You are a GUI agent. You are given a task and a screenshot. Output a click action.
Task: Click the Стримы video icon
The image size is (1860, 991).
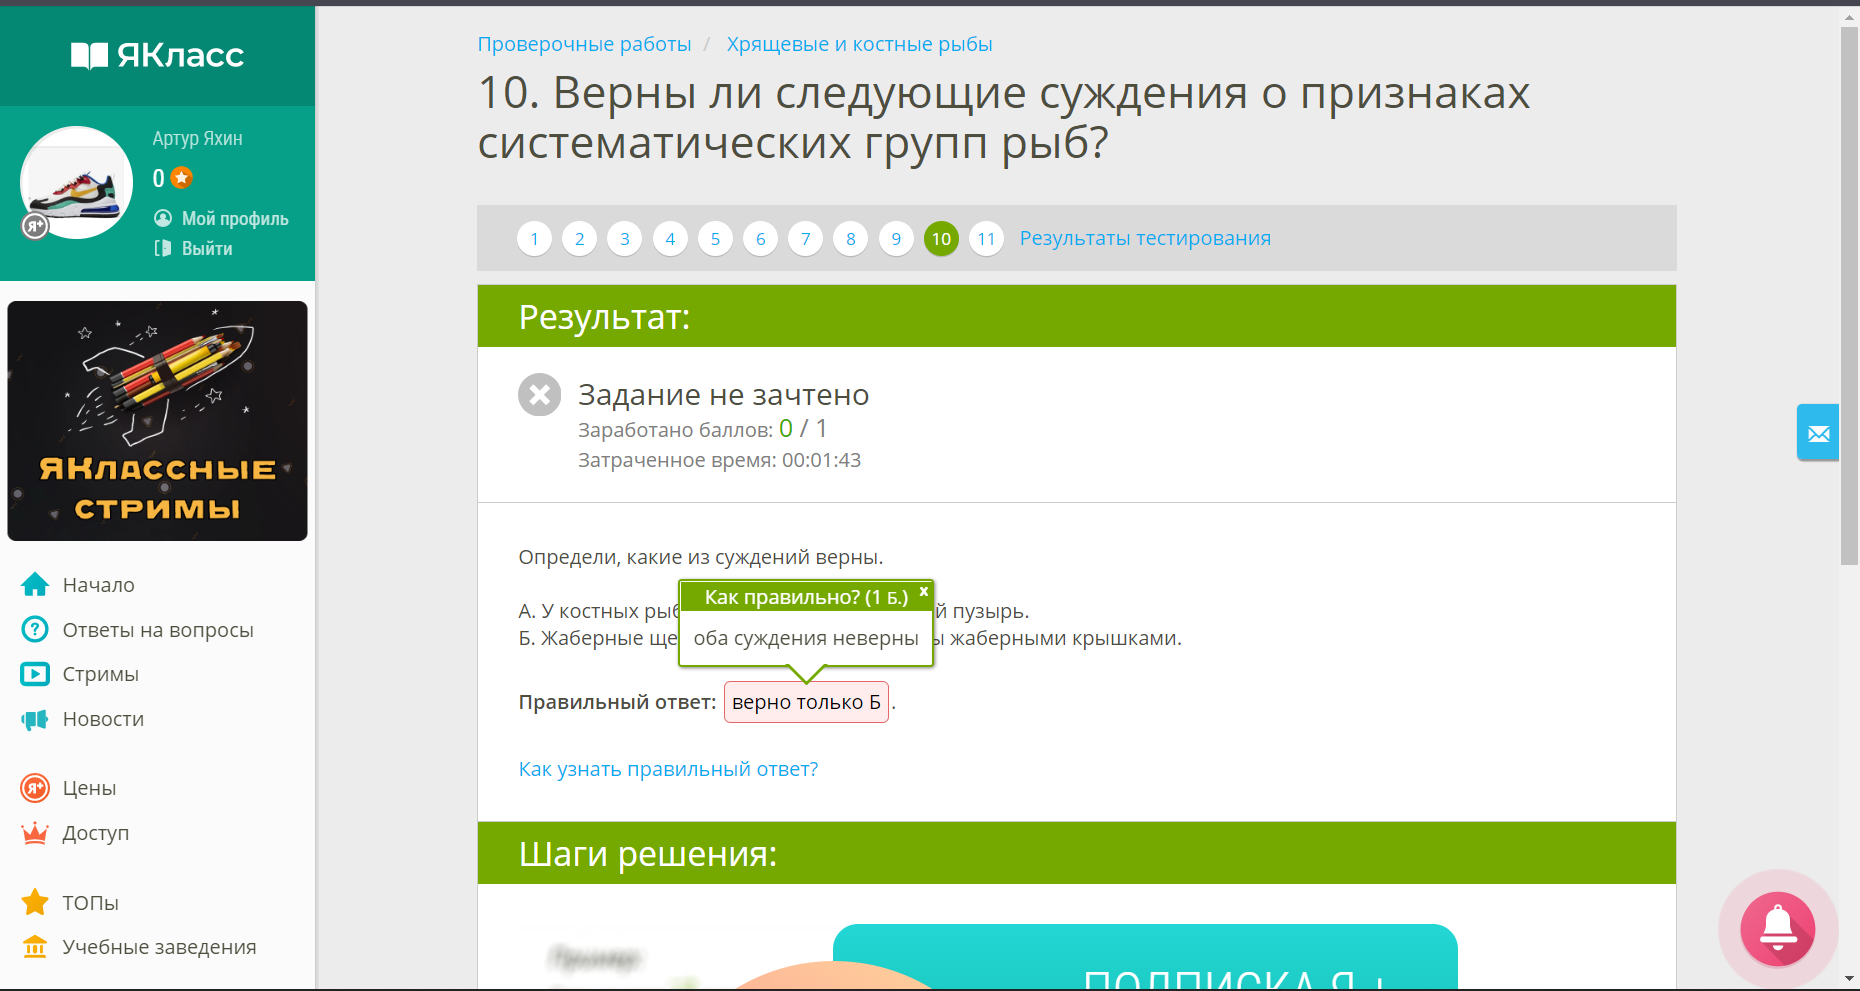(x=35, y=674)
